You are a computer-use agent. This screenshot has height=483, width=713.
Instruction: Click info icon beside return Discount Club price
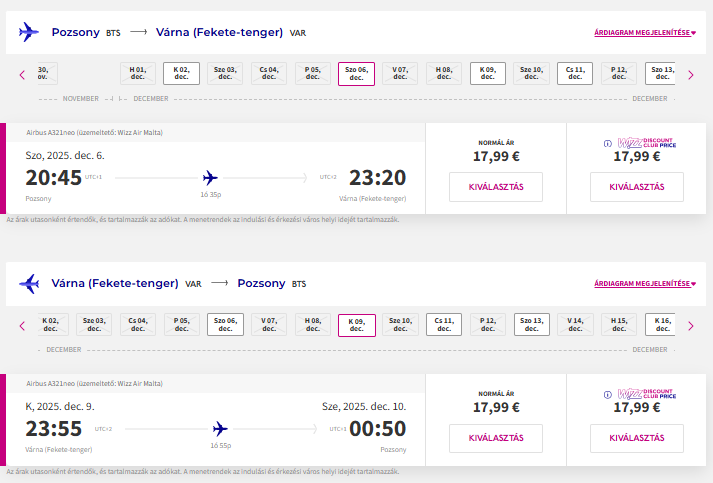click(608, 395)
